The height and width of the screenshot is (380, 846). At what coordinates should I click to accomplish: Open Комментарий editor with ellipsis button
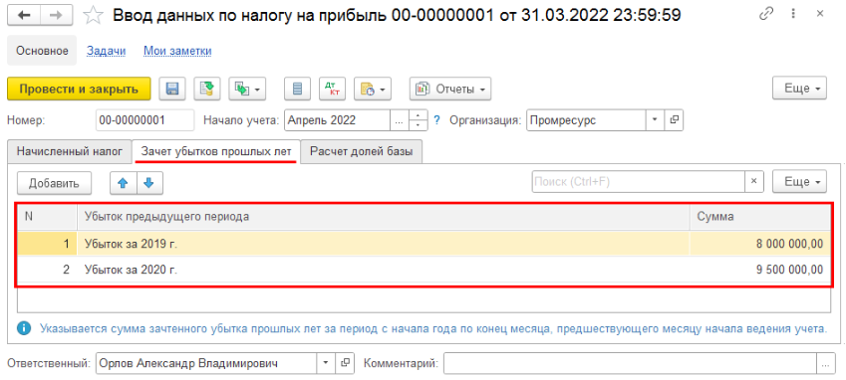click(825, 363)
